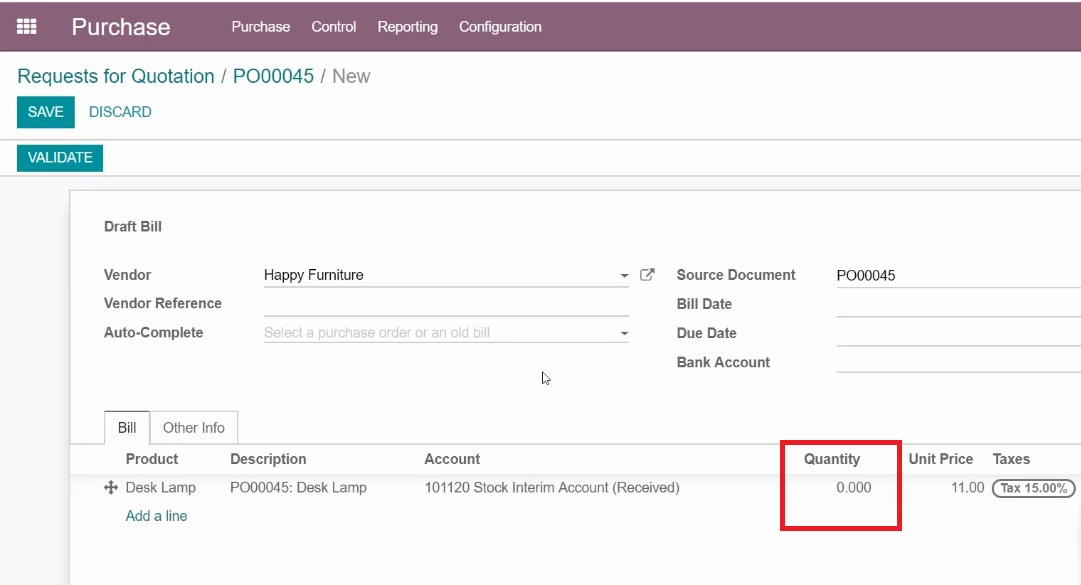Click the Description column header

pos(268,460)
